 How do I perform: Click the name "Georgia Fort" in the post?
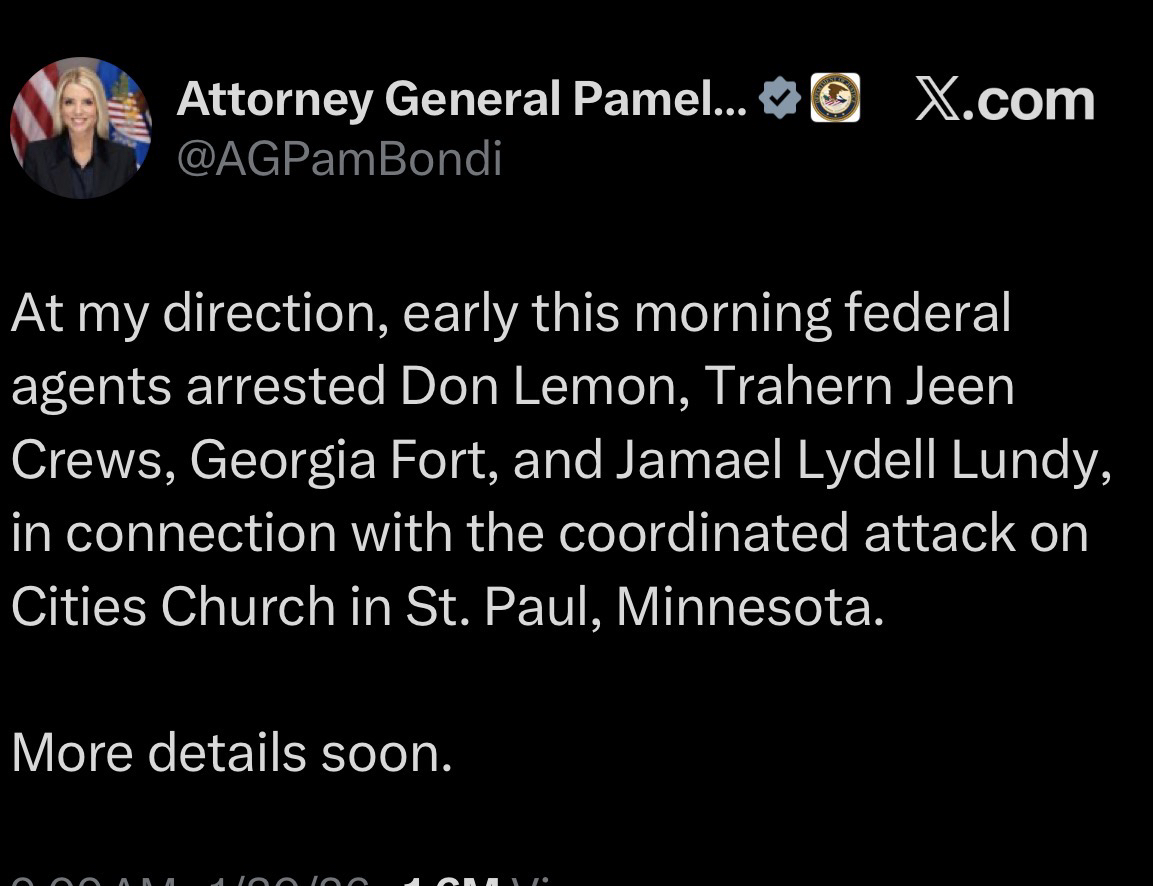(339, 459)
